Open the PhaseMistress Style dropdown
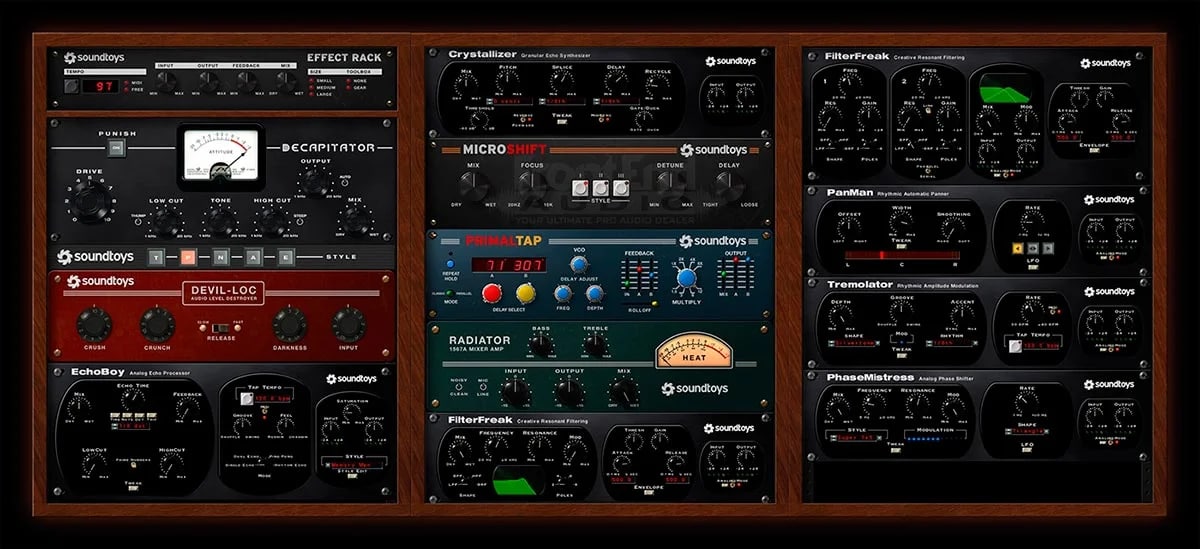The width and height of the screenshot is (1200, 549). pos(857,437)
